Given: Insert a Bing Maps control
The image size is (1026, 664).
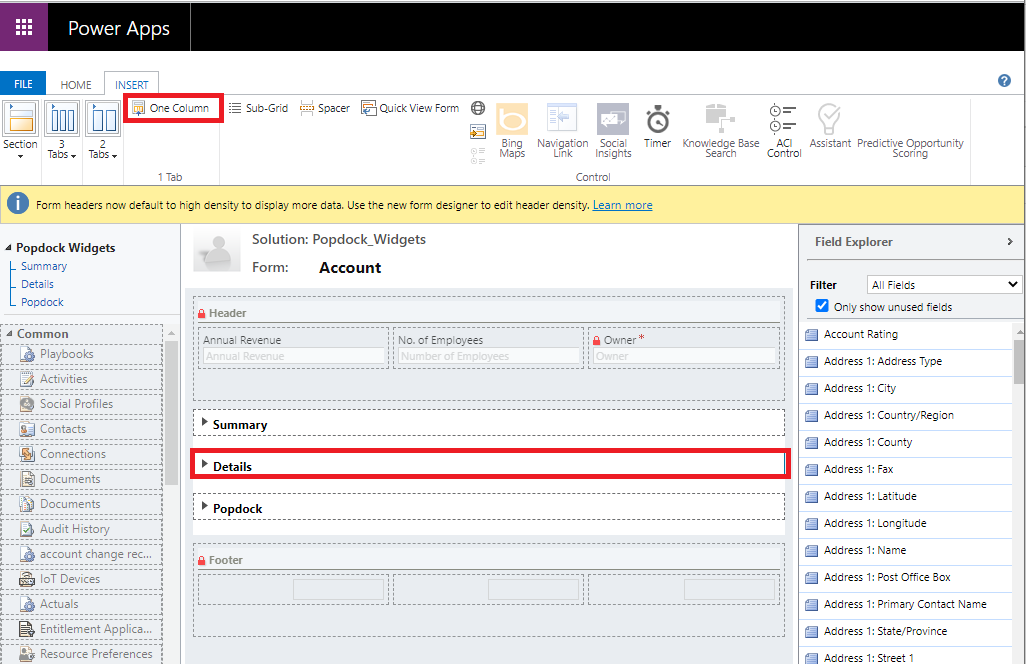Looking at the screenshot, I should tap(512, 130).
